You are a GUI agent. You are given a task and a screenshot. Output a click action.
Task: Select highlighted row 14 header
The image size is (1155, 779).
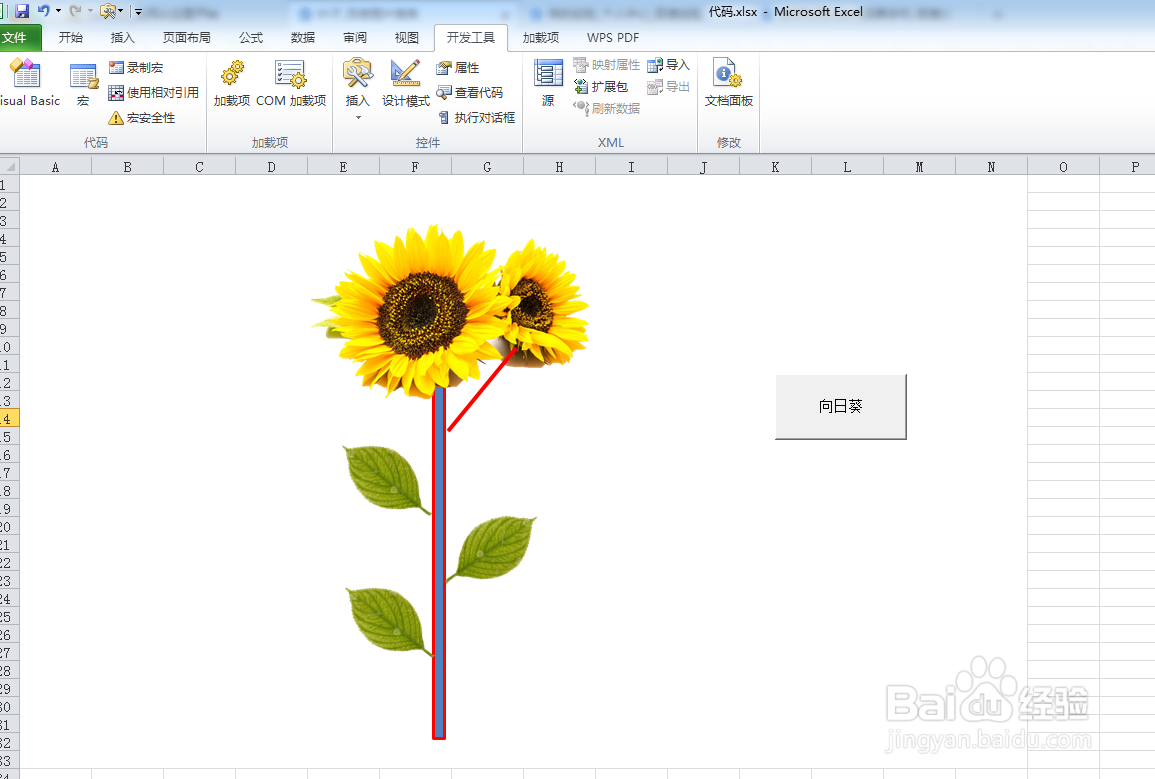pos(9,419)
